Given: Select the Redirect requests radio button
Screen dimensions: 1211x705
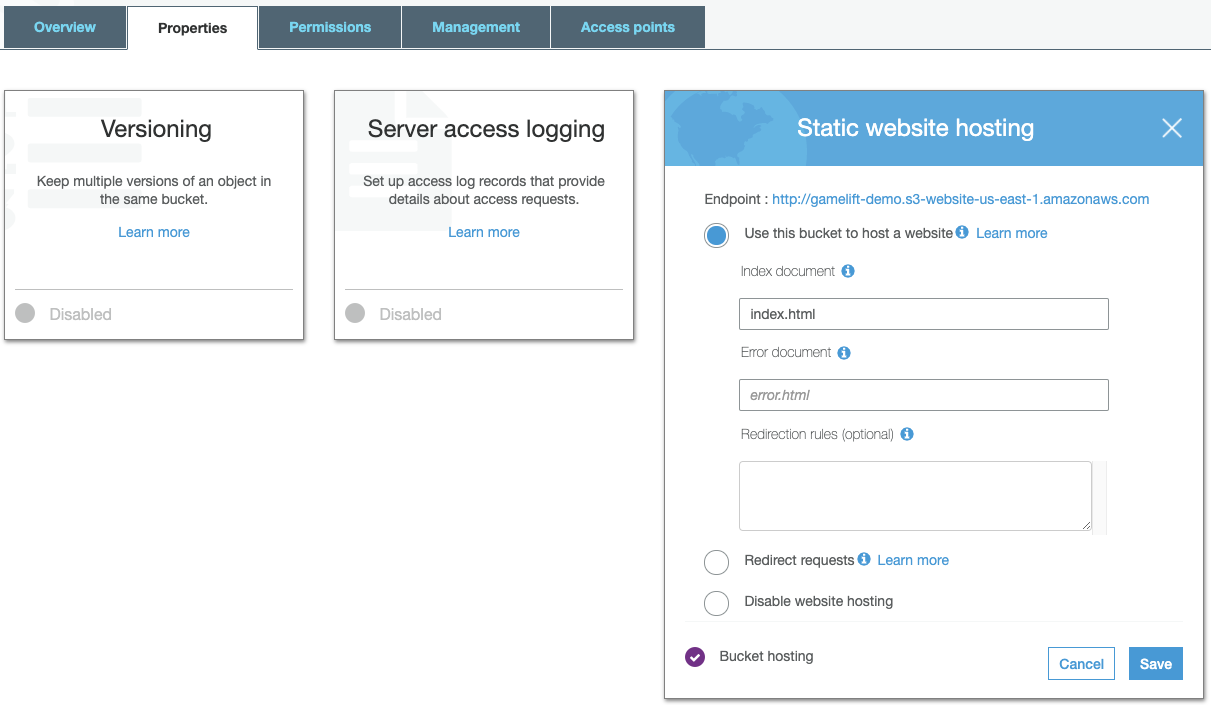Looking at the screenshot, I should (717, 562).
